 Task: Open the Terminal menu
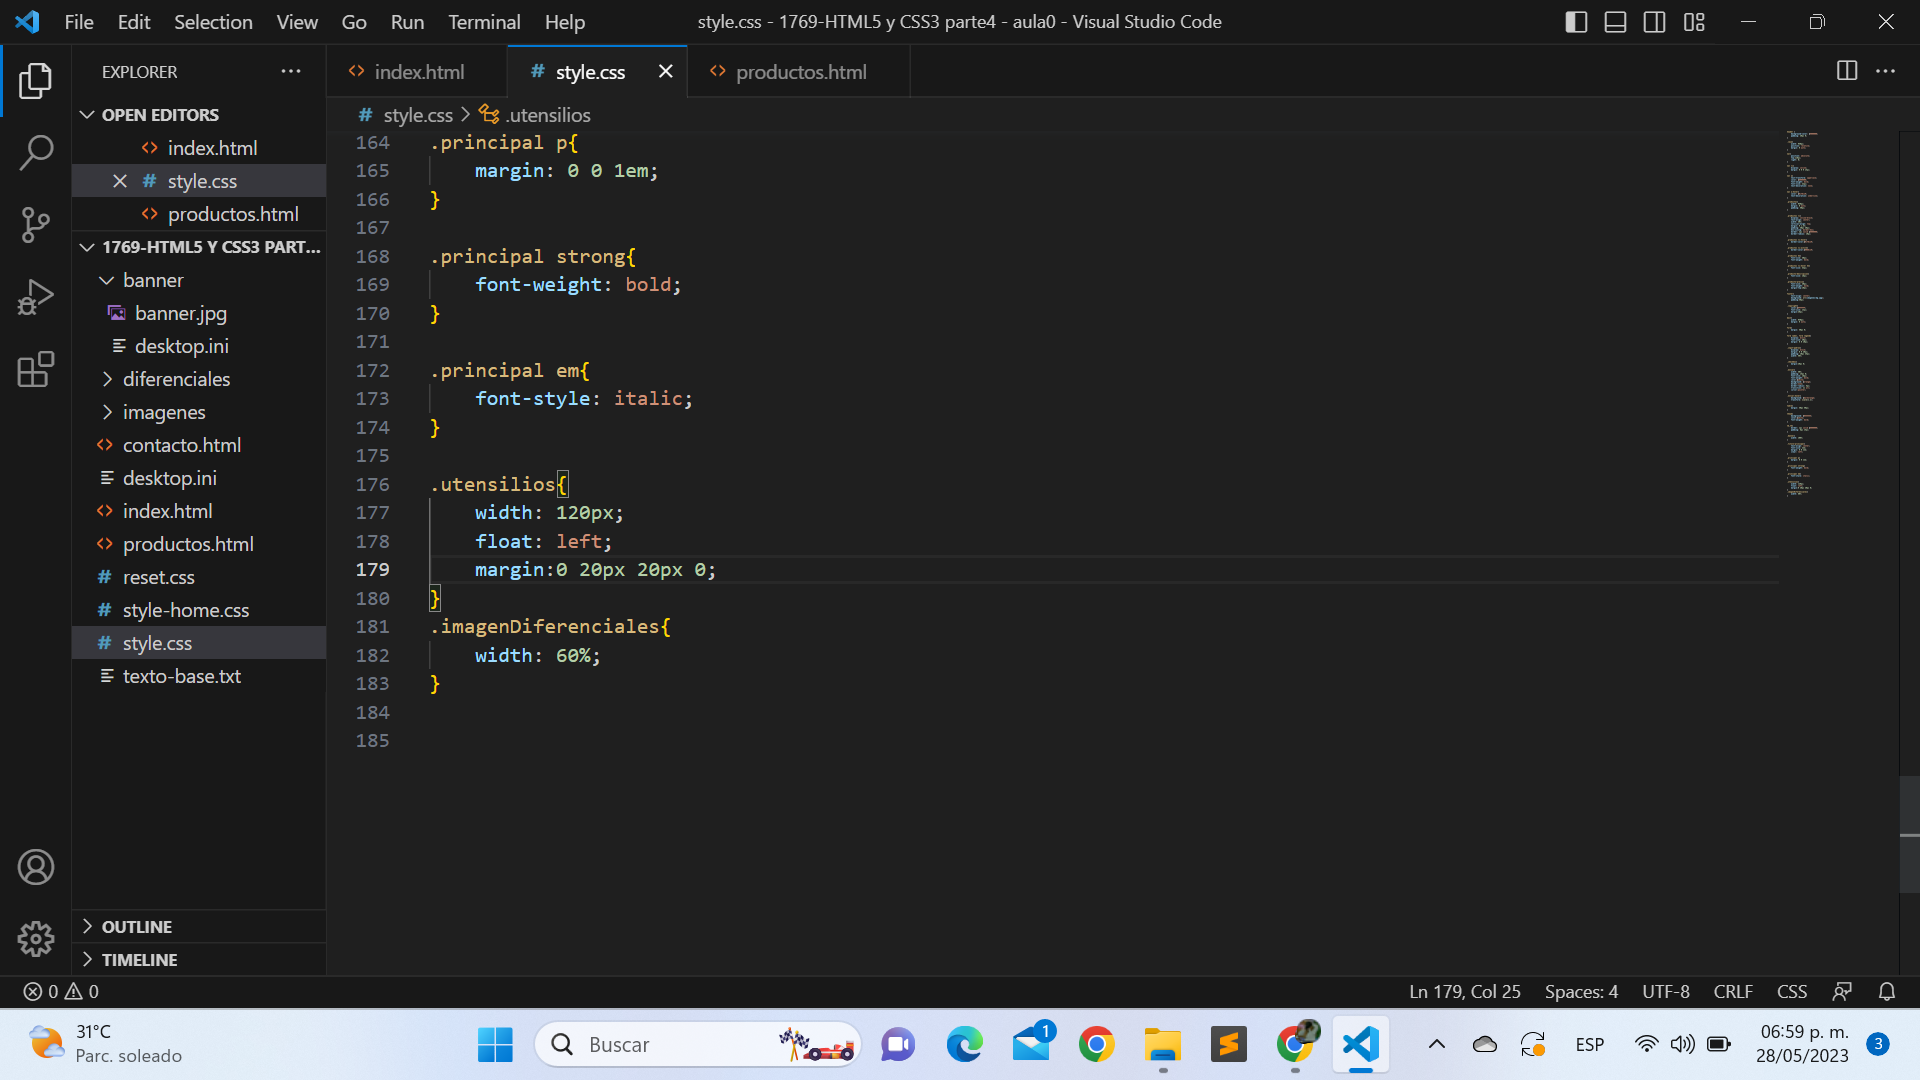[x=484, y=22]
